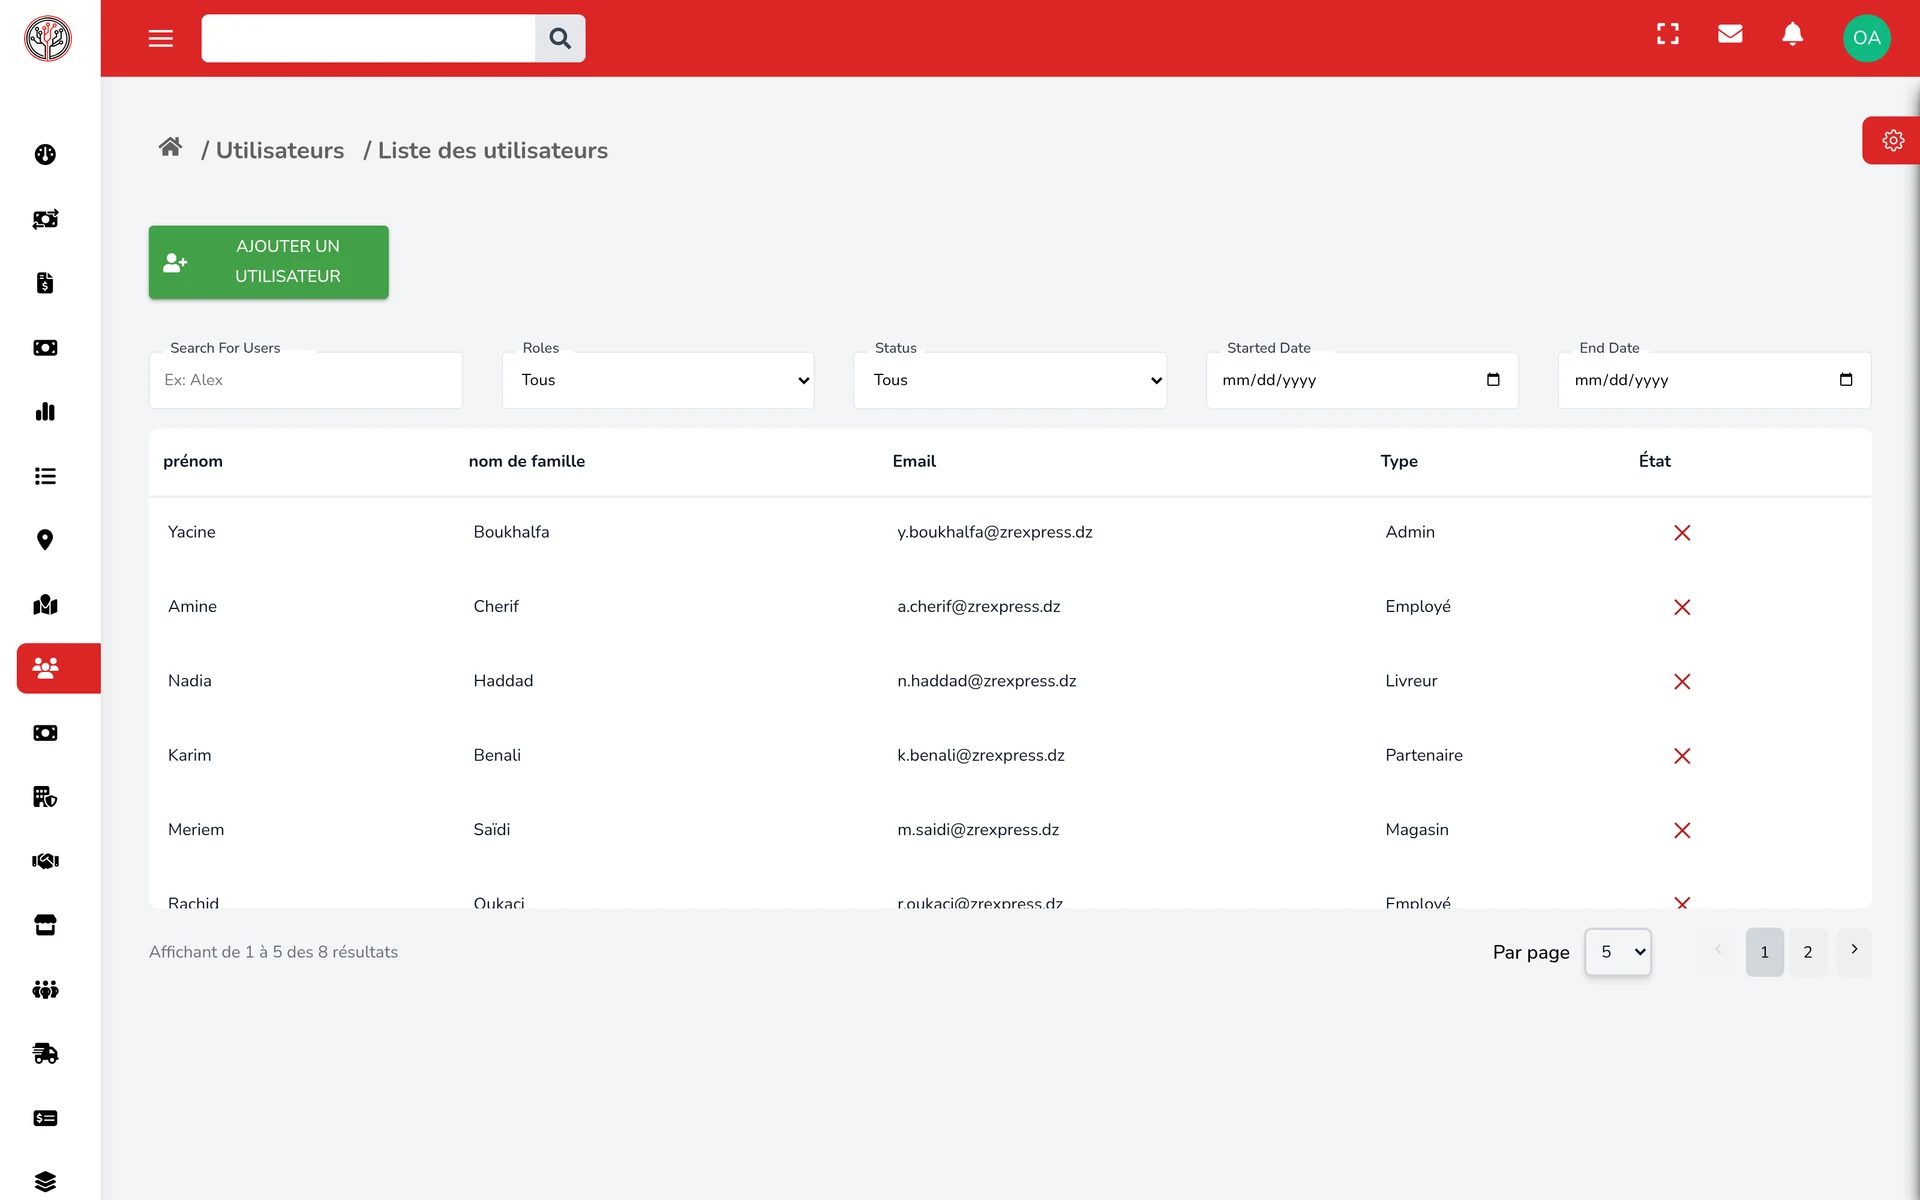Viewport: 1920px width, 1200px height.
Task: Select the Yacine first name cell
Action: click(x=192, y=532)
